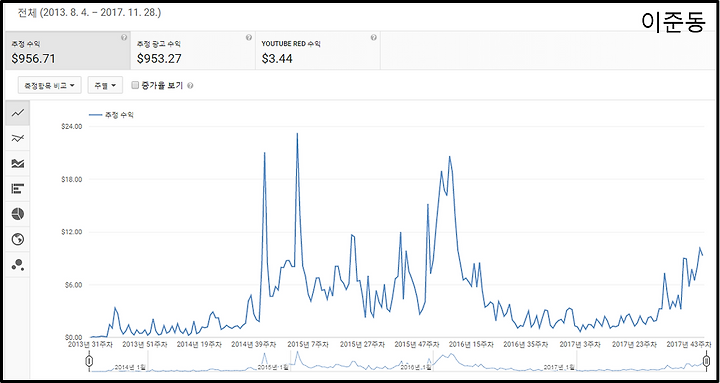Enable the 증가율 보기 checkbox
The width and height of the screenshot is (720, 383).
pos(135,85)
